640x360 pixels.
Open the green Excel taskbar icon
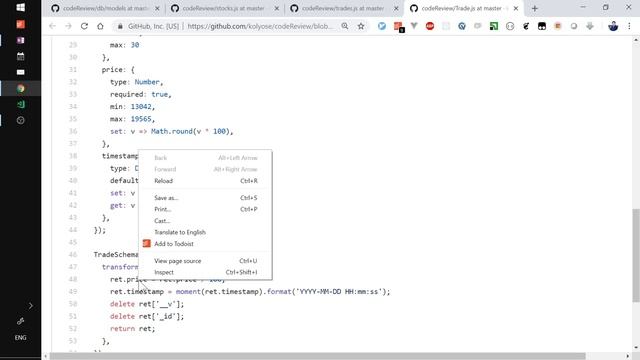tap(20, 104)
